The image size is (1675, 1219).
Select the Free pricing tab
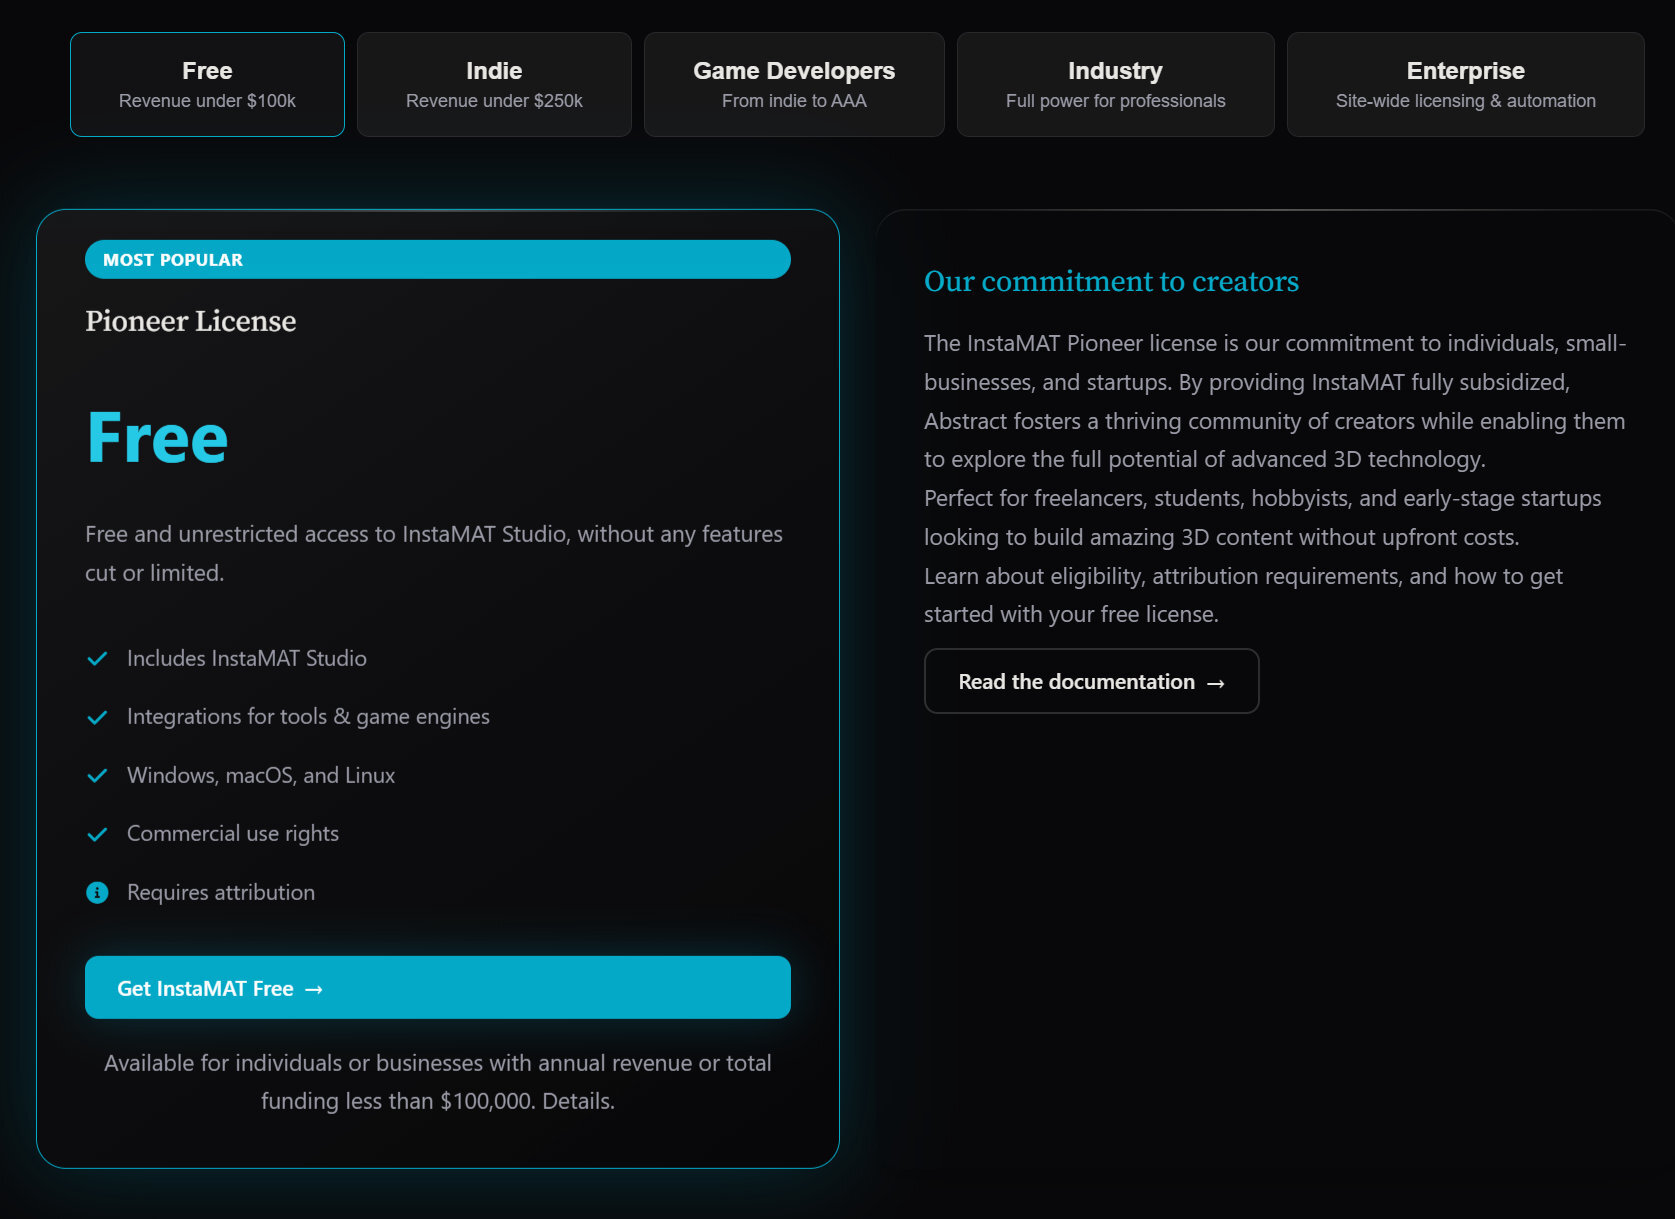[207, 84]
